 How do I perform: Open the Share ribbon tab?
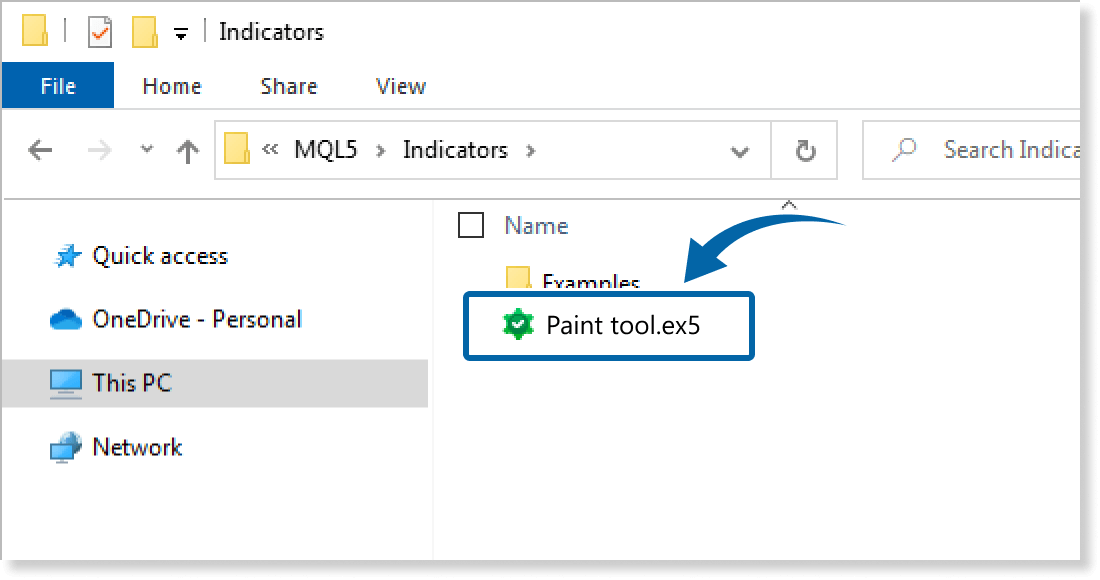[x=288, y=87]
